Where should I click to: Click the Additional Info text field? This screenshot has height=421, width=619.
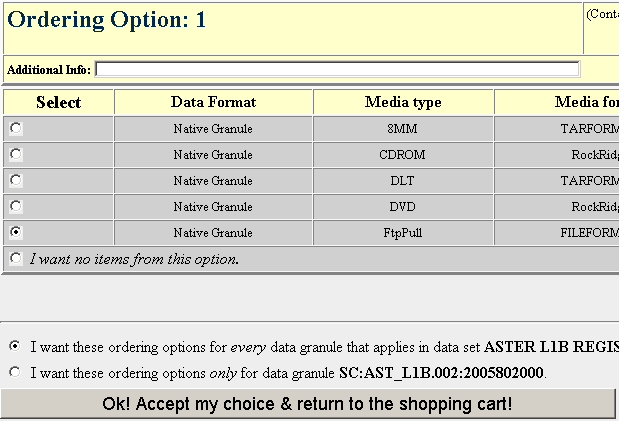337,69
